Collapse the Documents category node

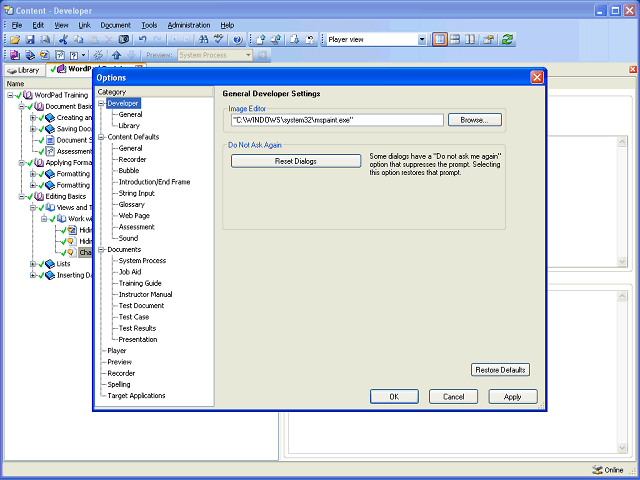(101, 249)
